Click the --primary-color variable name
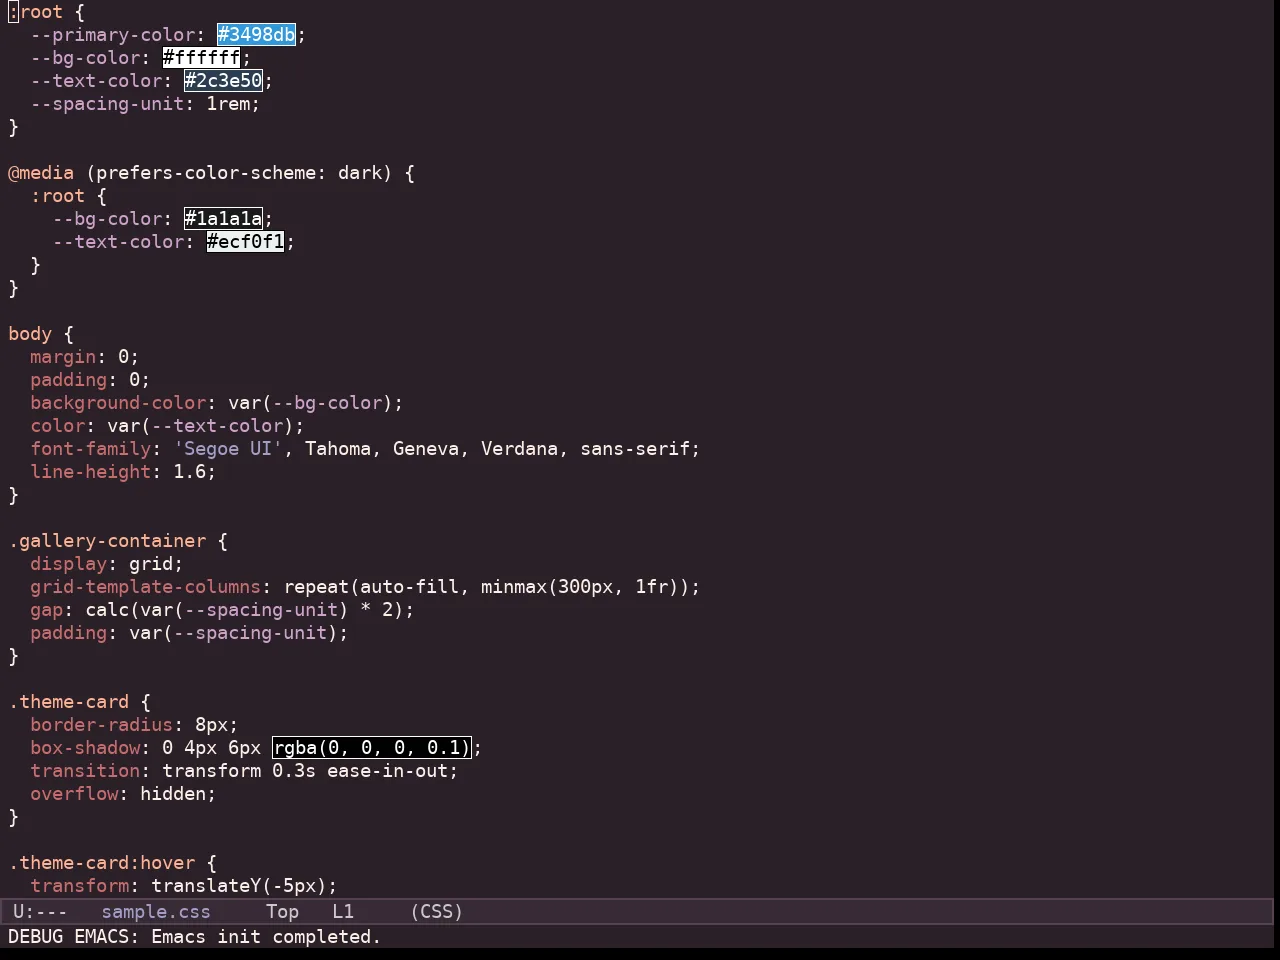 112,35
